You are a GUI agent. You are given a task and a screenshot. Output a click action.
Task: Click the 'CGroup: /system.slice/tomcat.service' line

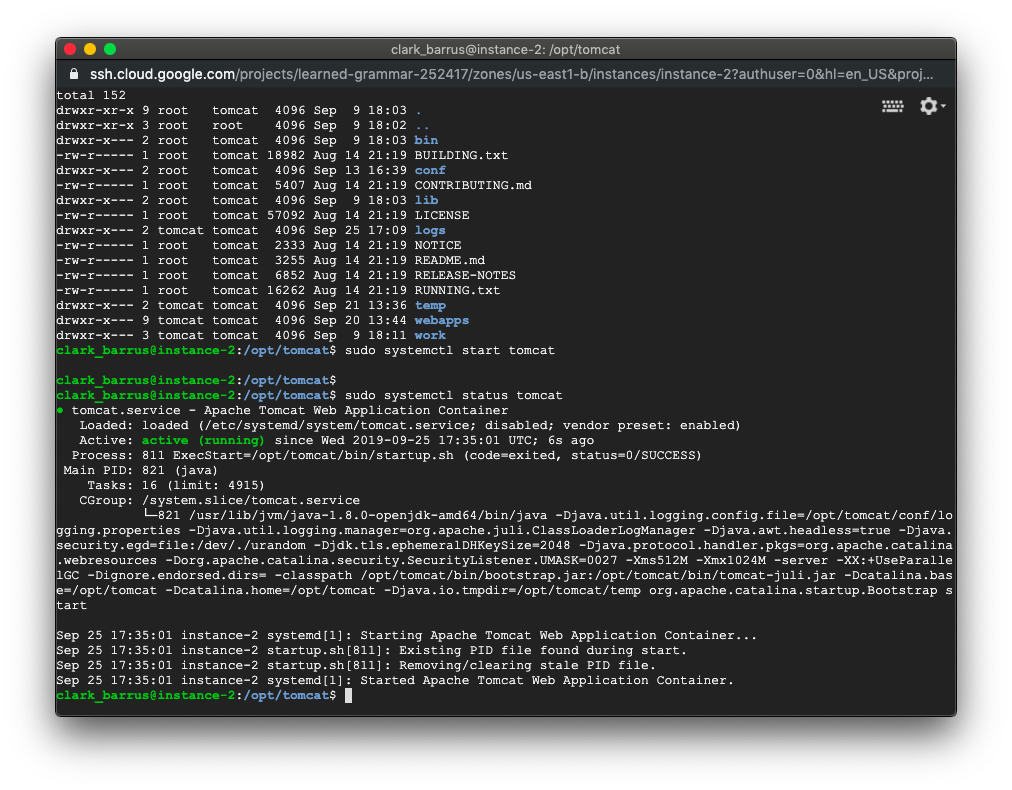[x=219, y=500]
